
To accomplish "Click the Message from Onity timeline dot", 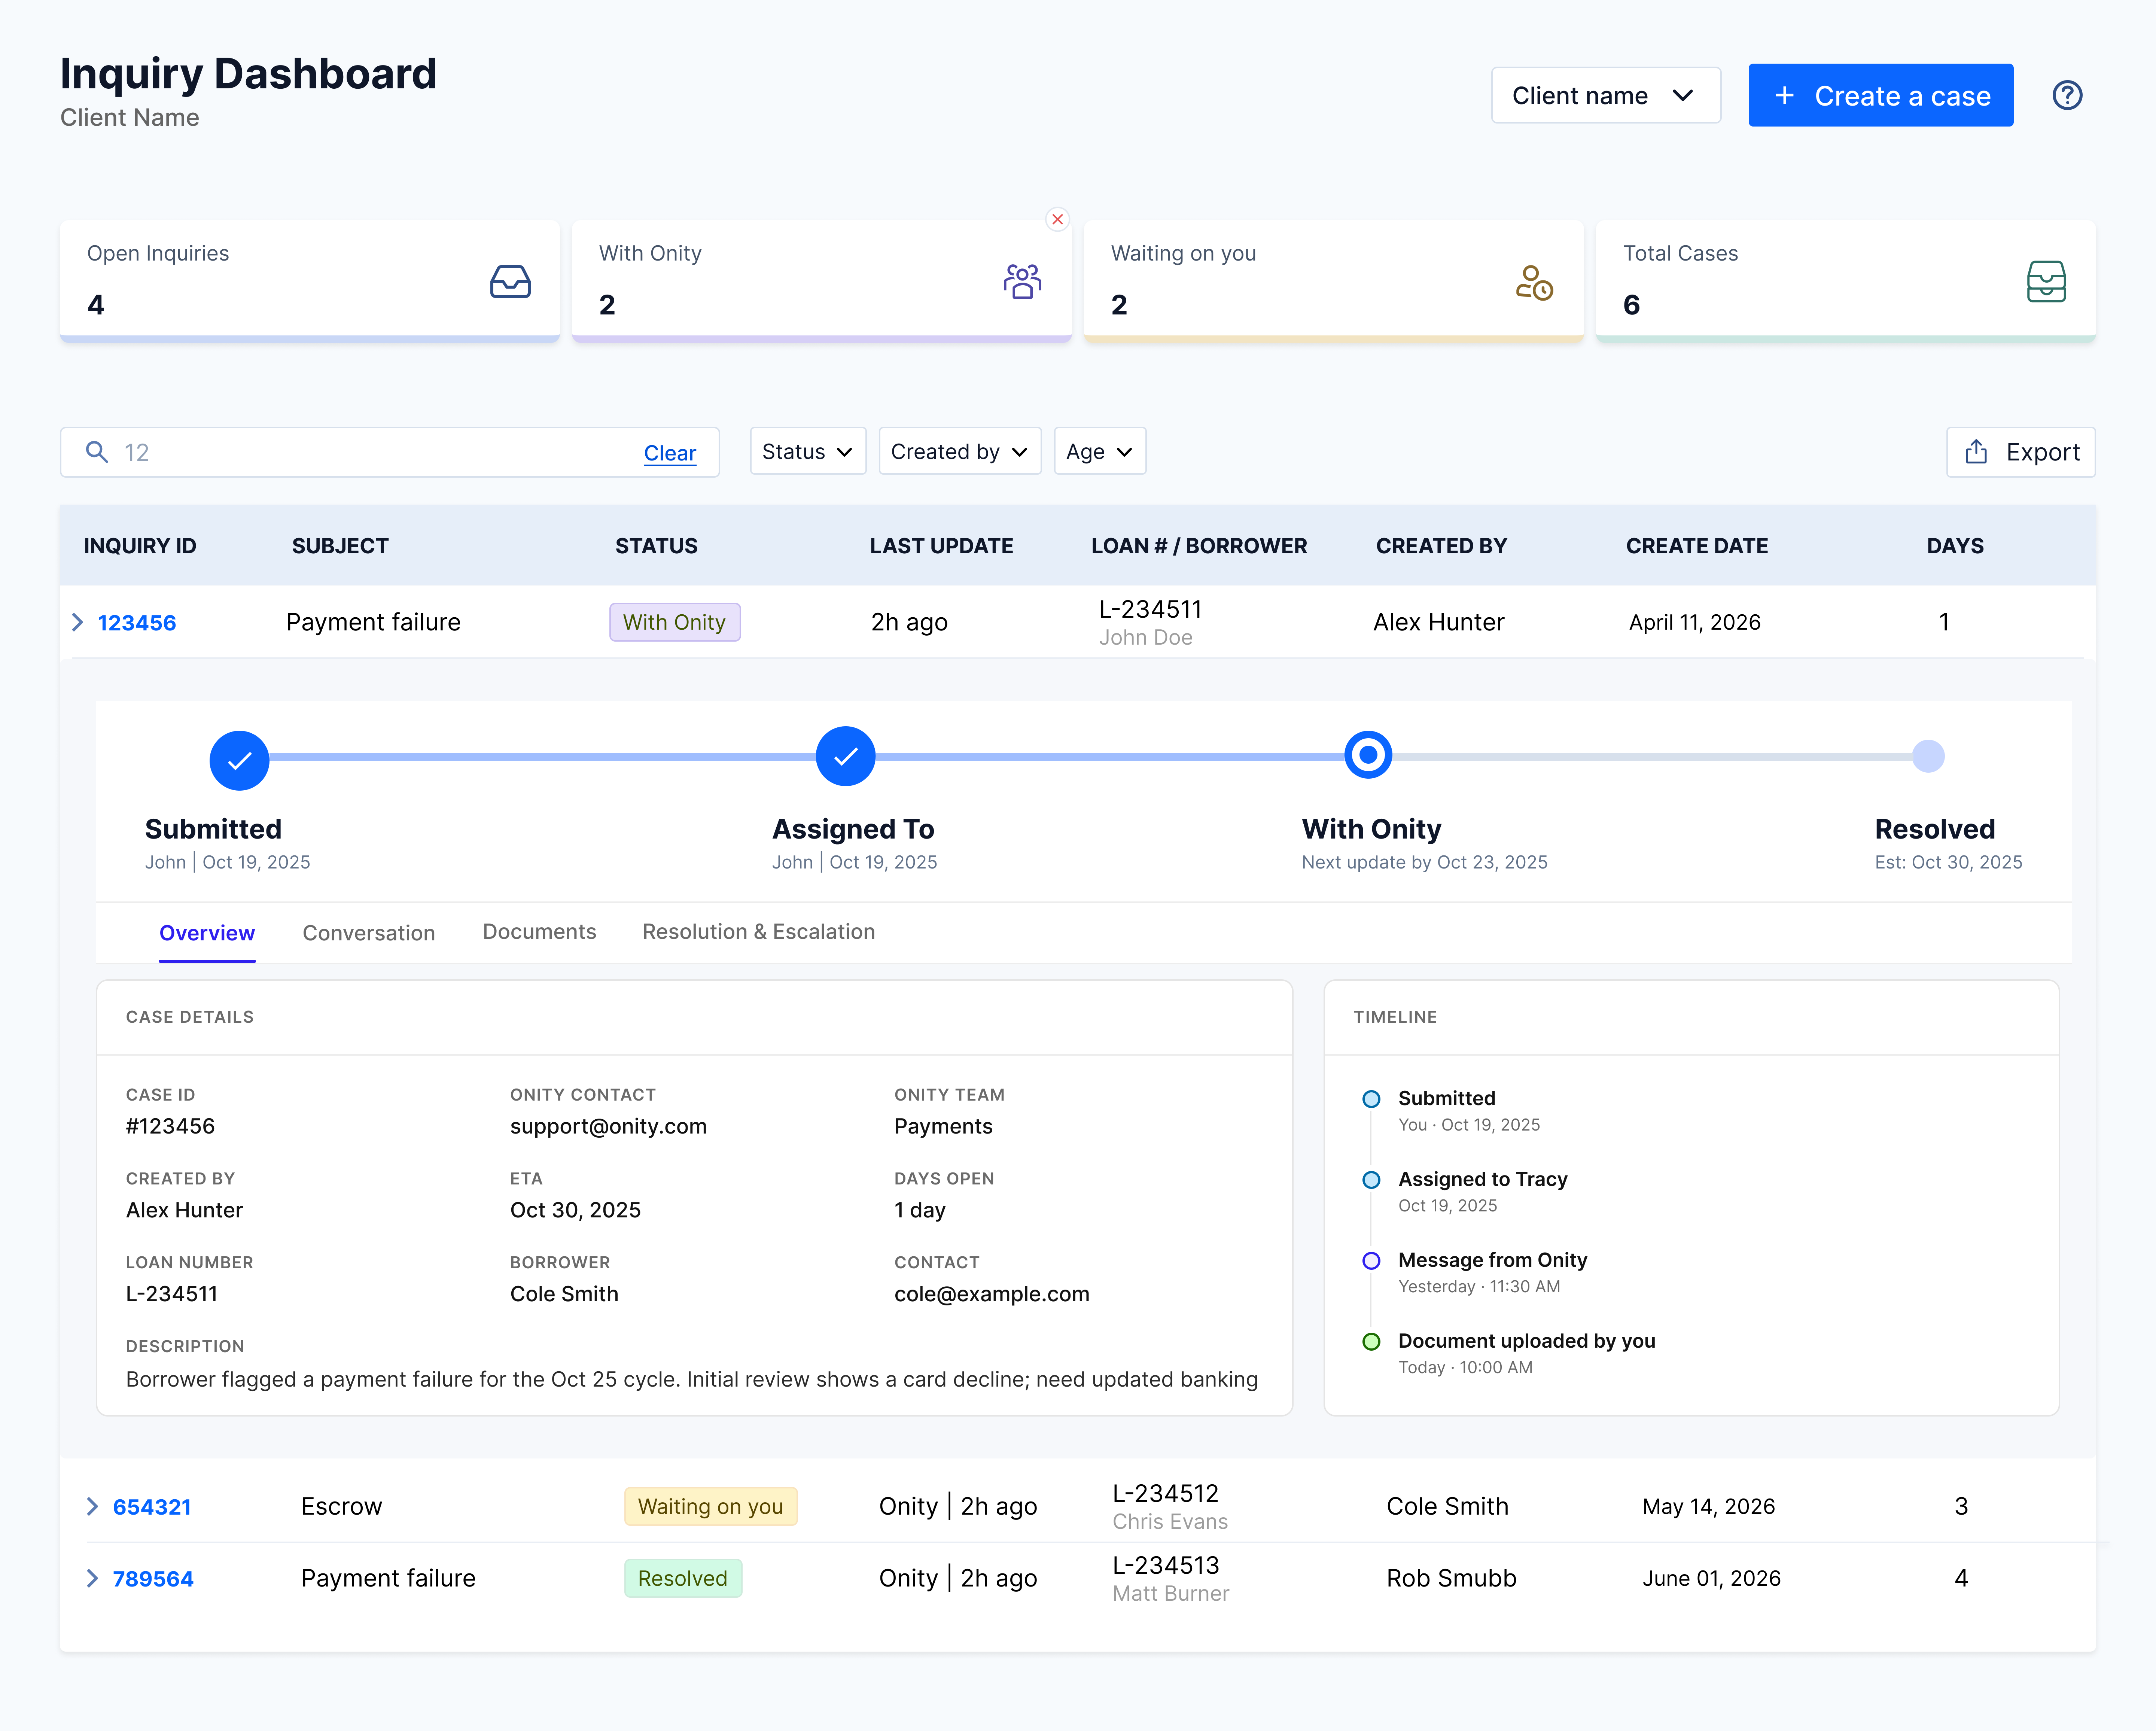I will [1371, 1261].
